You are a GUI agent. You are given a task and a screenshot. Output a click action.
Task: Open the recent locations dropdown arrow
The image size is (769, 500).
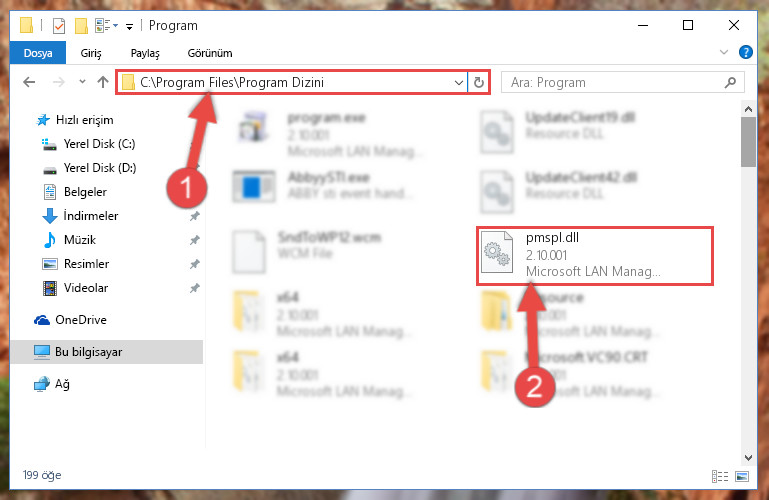(x=82, y=81)
